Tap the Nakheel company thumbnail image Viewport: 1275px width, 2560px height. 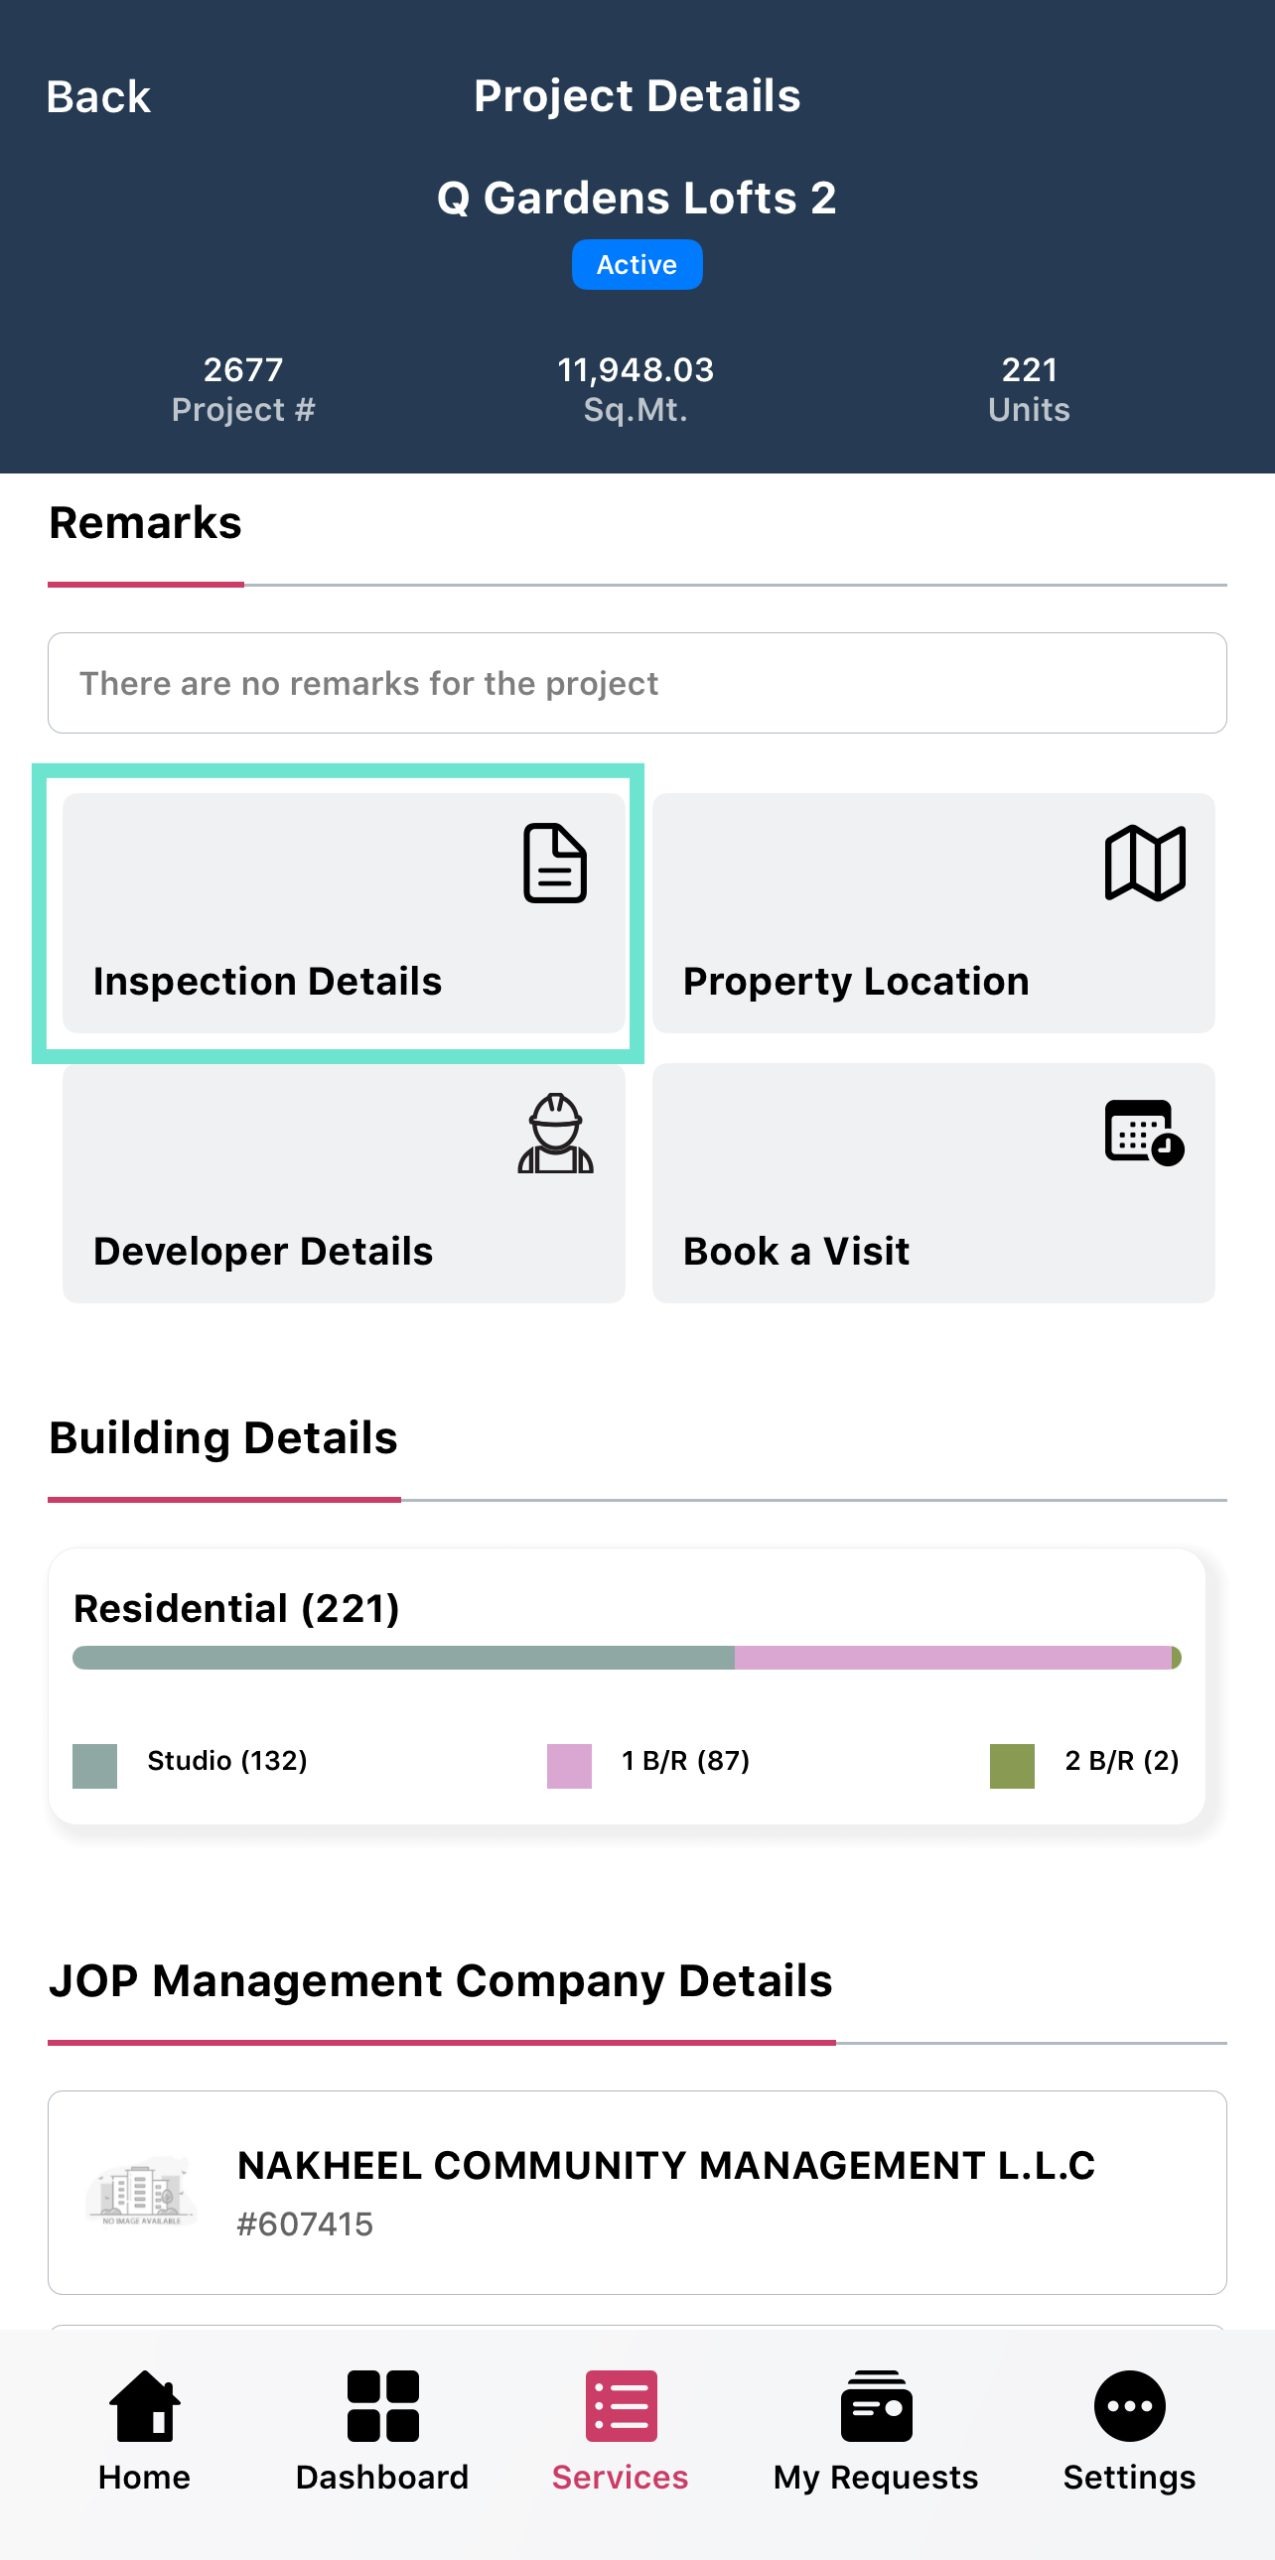tap(141, 2194)
